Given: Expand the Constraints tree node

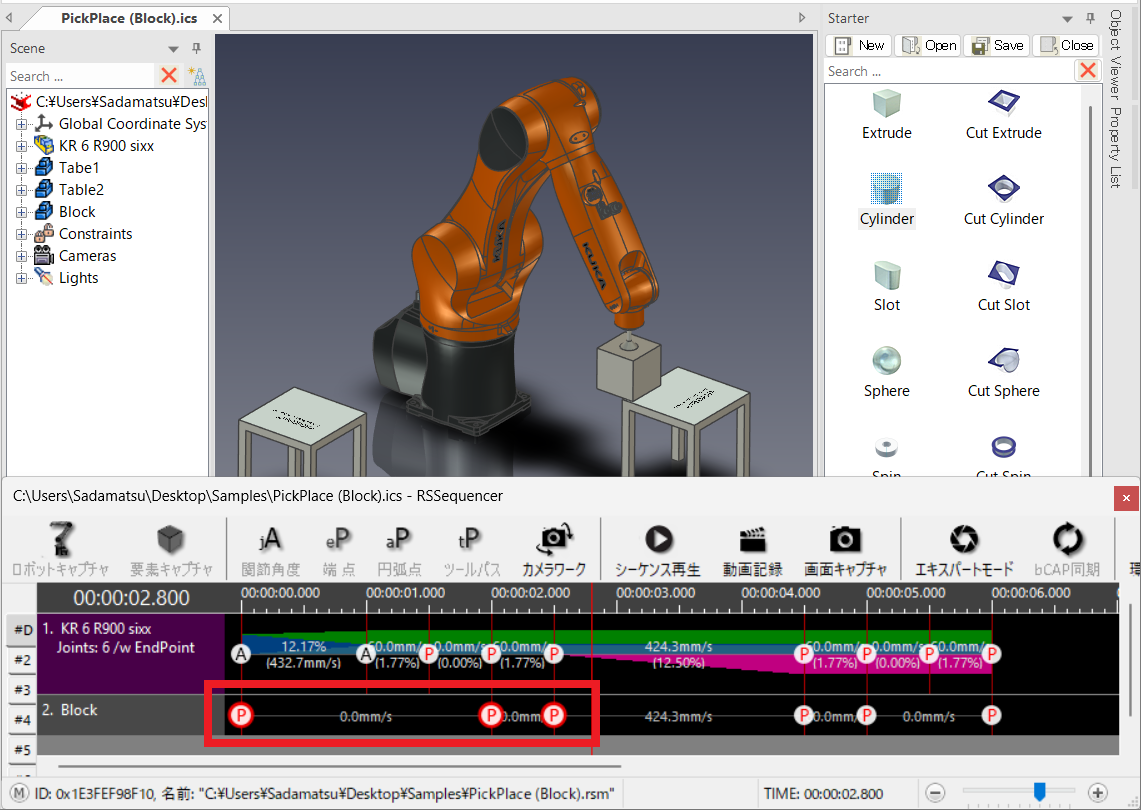Looking at the screenshot, I should 21,234.
